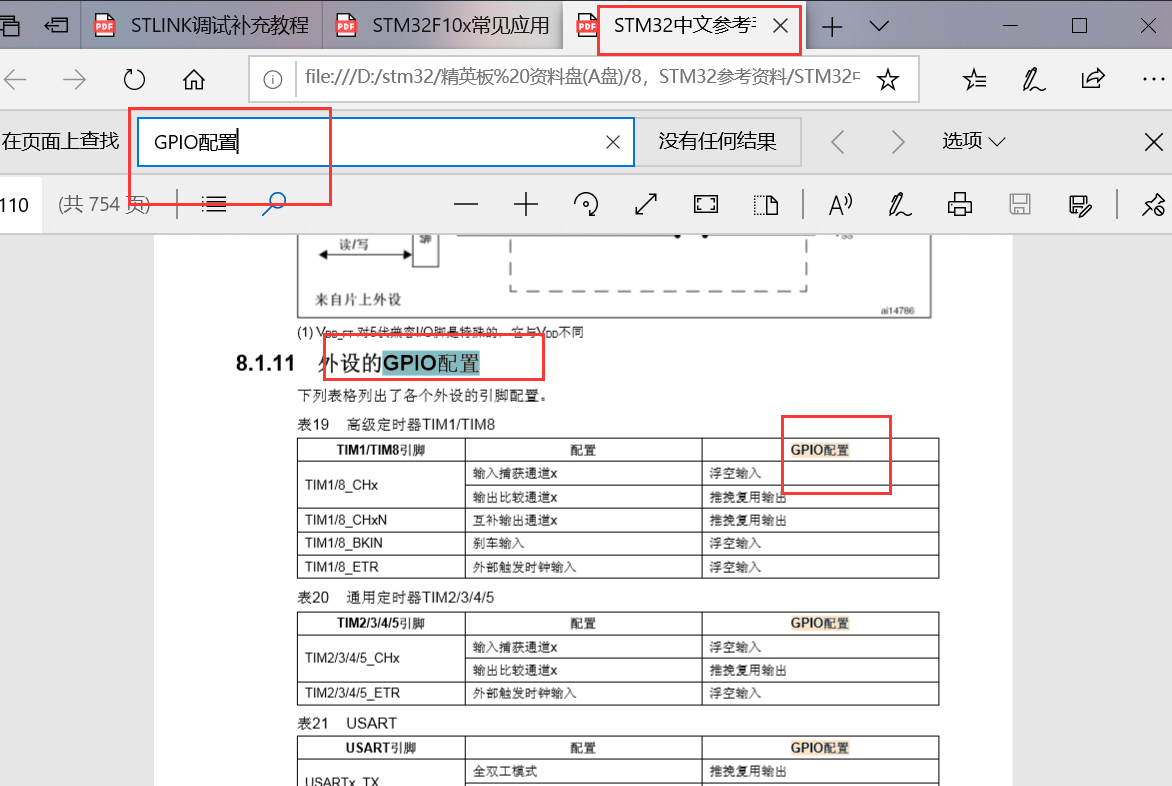Select the page number field showing 110
Screen dimensions: 1172x786
point(14,204)
